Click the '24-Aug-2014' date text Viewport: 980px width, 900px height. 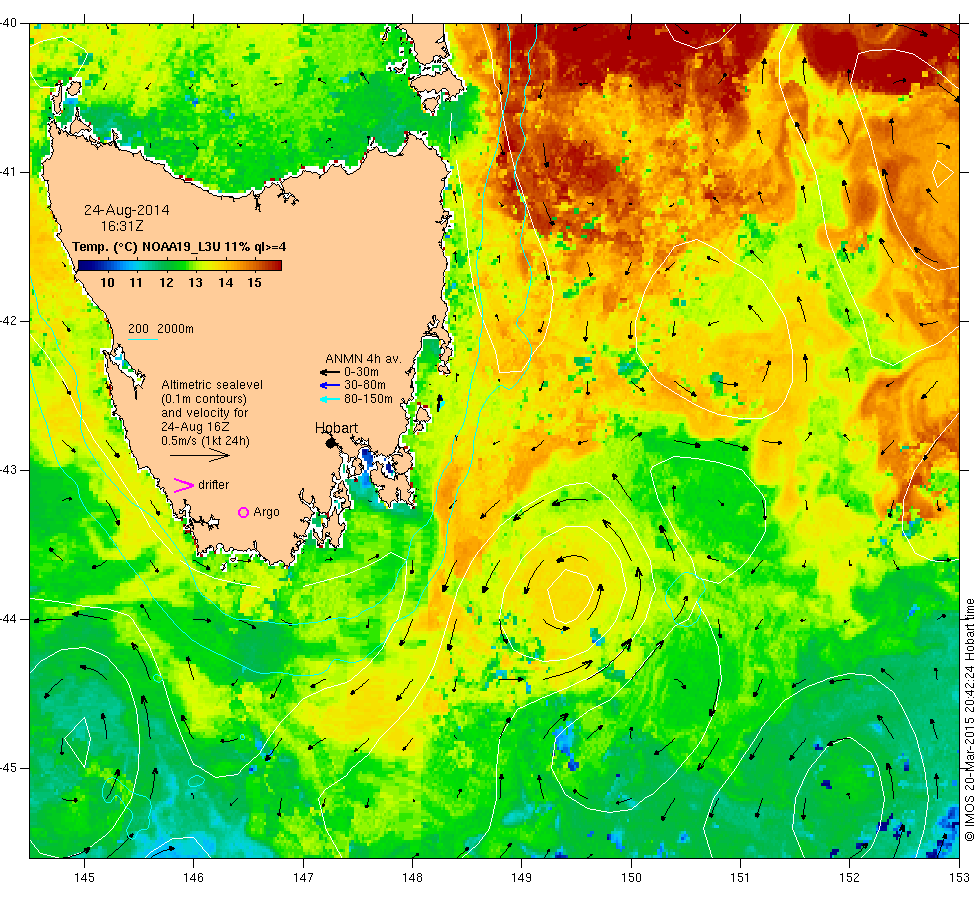pyautogui.click(x=127, y=210)
